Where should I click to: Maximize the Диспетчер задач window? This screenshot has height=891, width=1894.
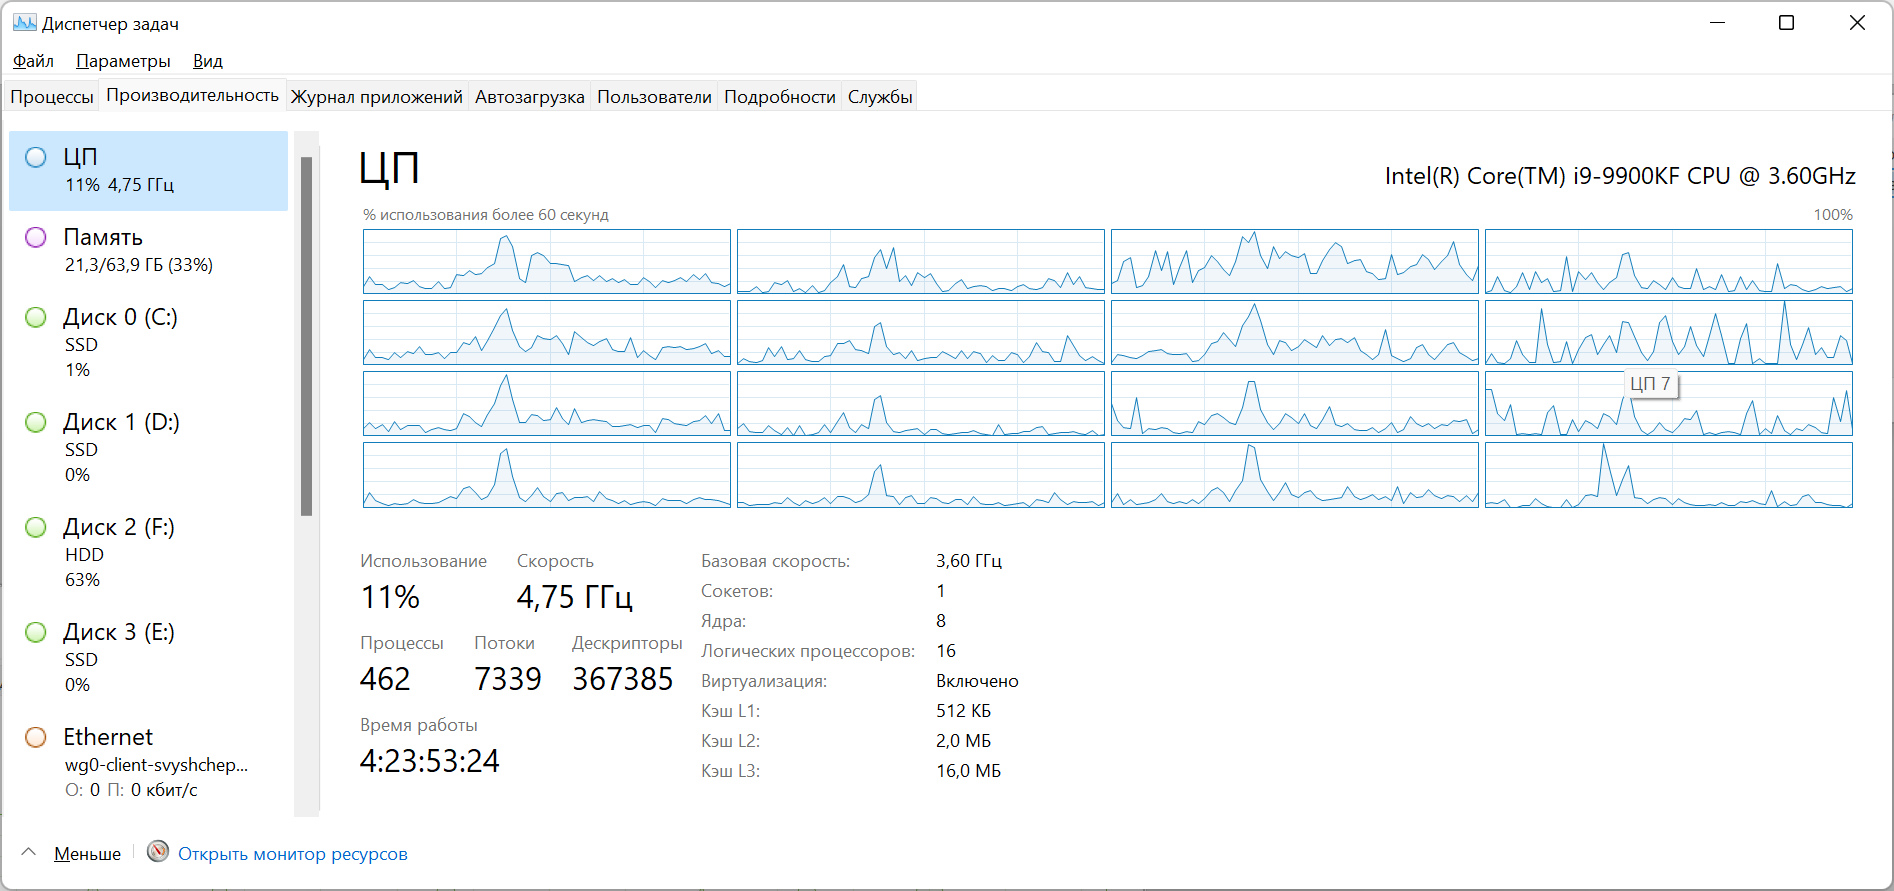[x=1787, y=23]
